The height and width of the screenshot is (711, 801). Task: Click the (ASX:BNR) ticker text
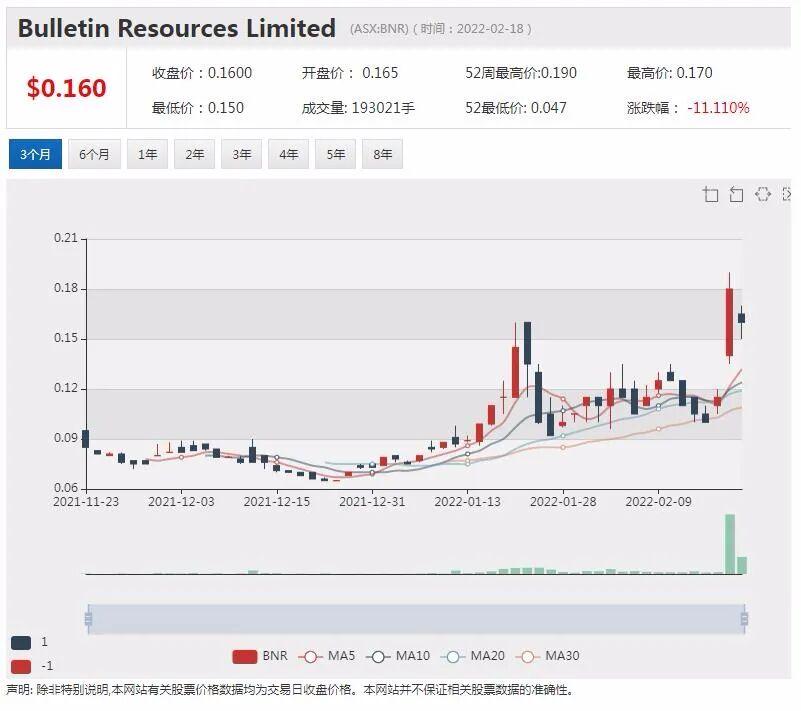(x=379, y=29)
